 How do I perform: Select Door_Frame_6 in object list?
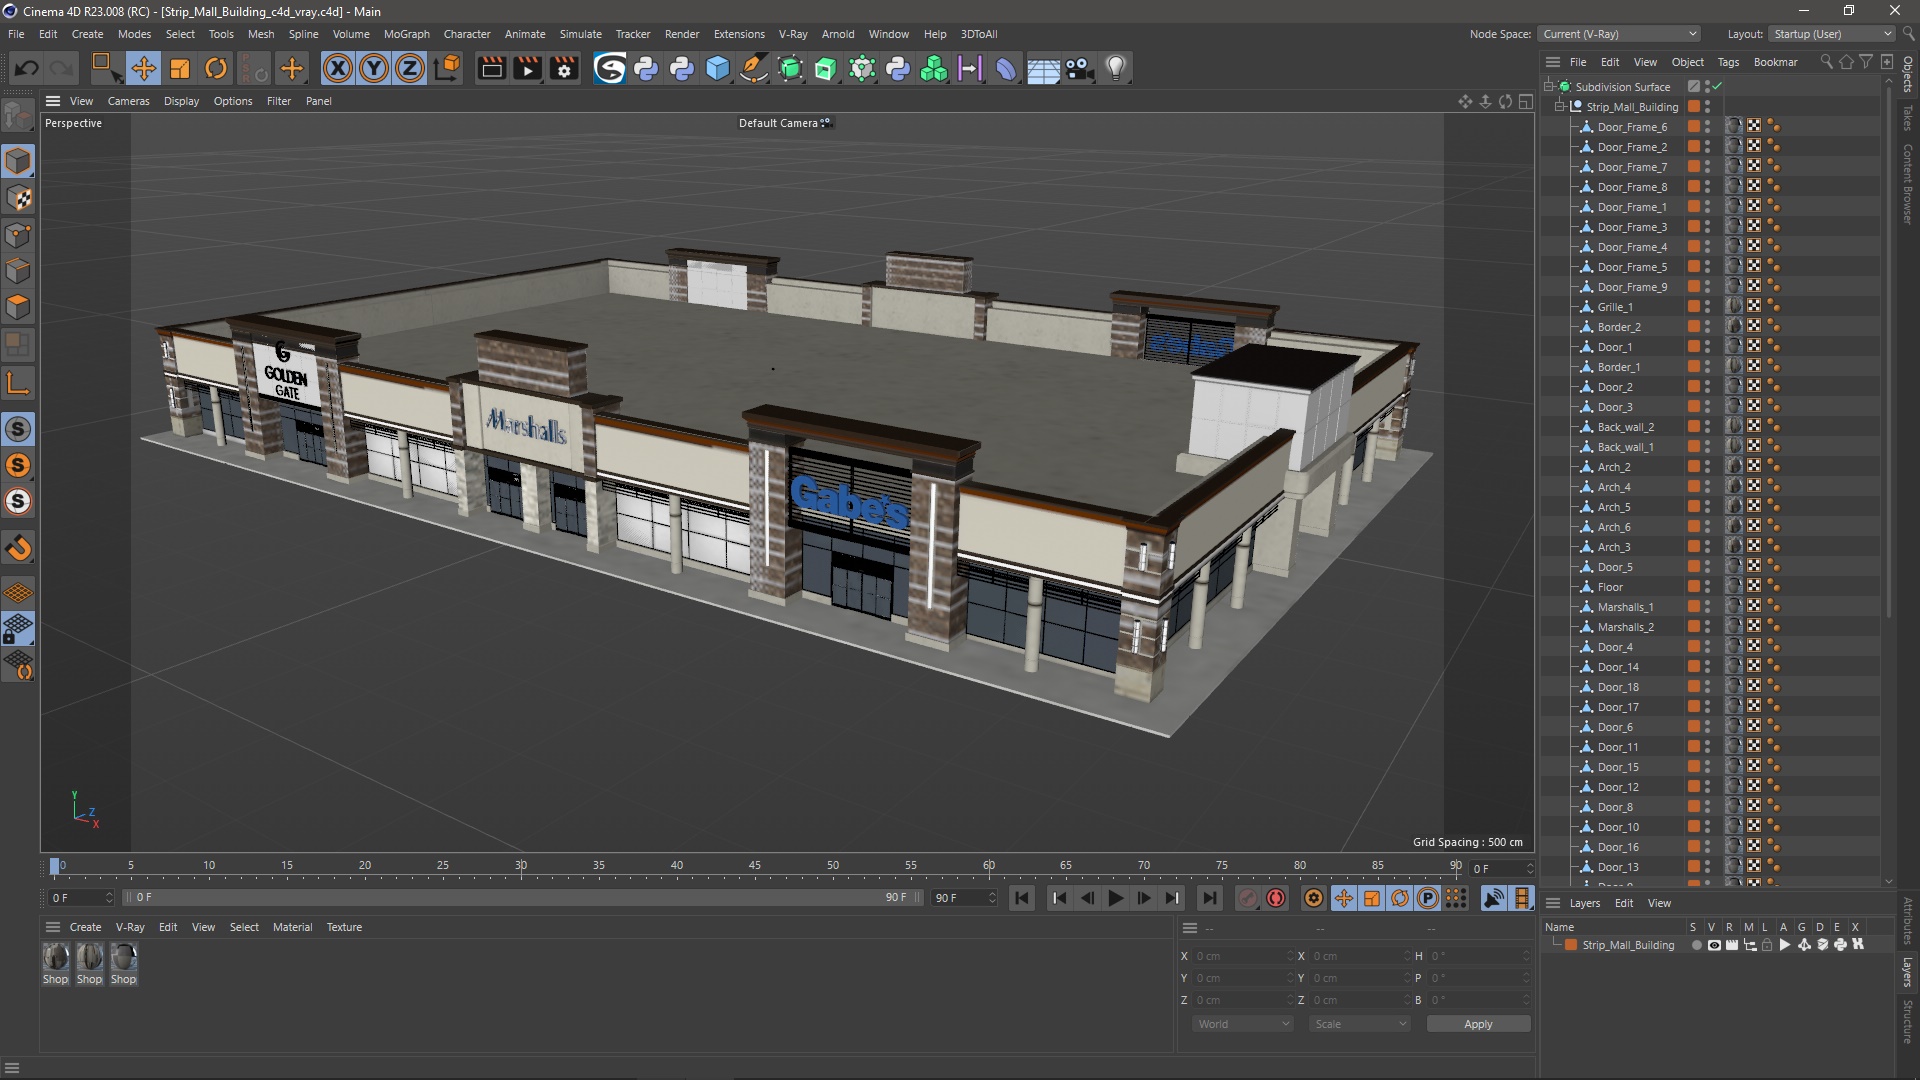(1631, 127)
